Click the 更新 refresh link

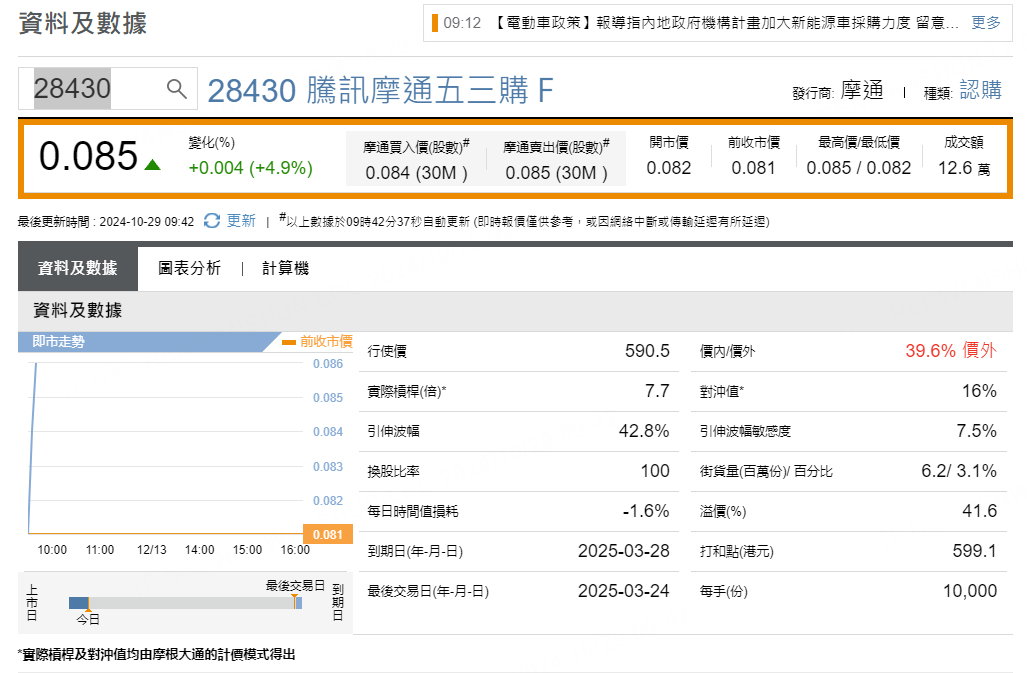(x=241, y=221)
